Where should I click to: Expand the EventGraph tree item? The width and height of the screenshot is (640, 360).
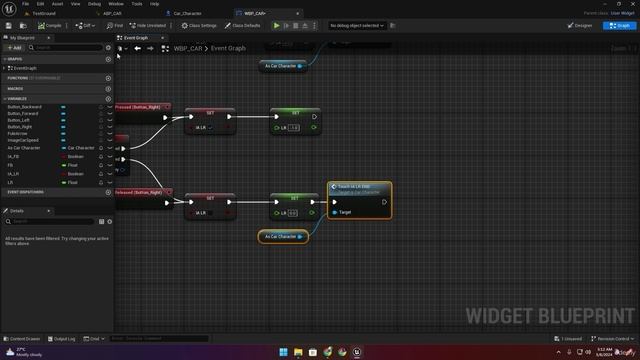click(x=4, y=68)
